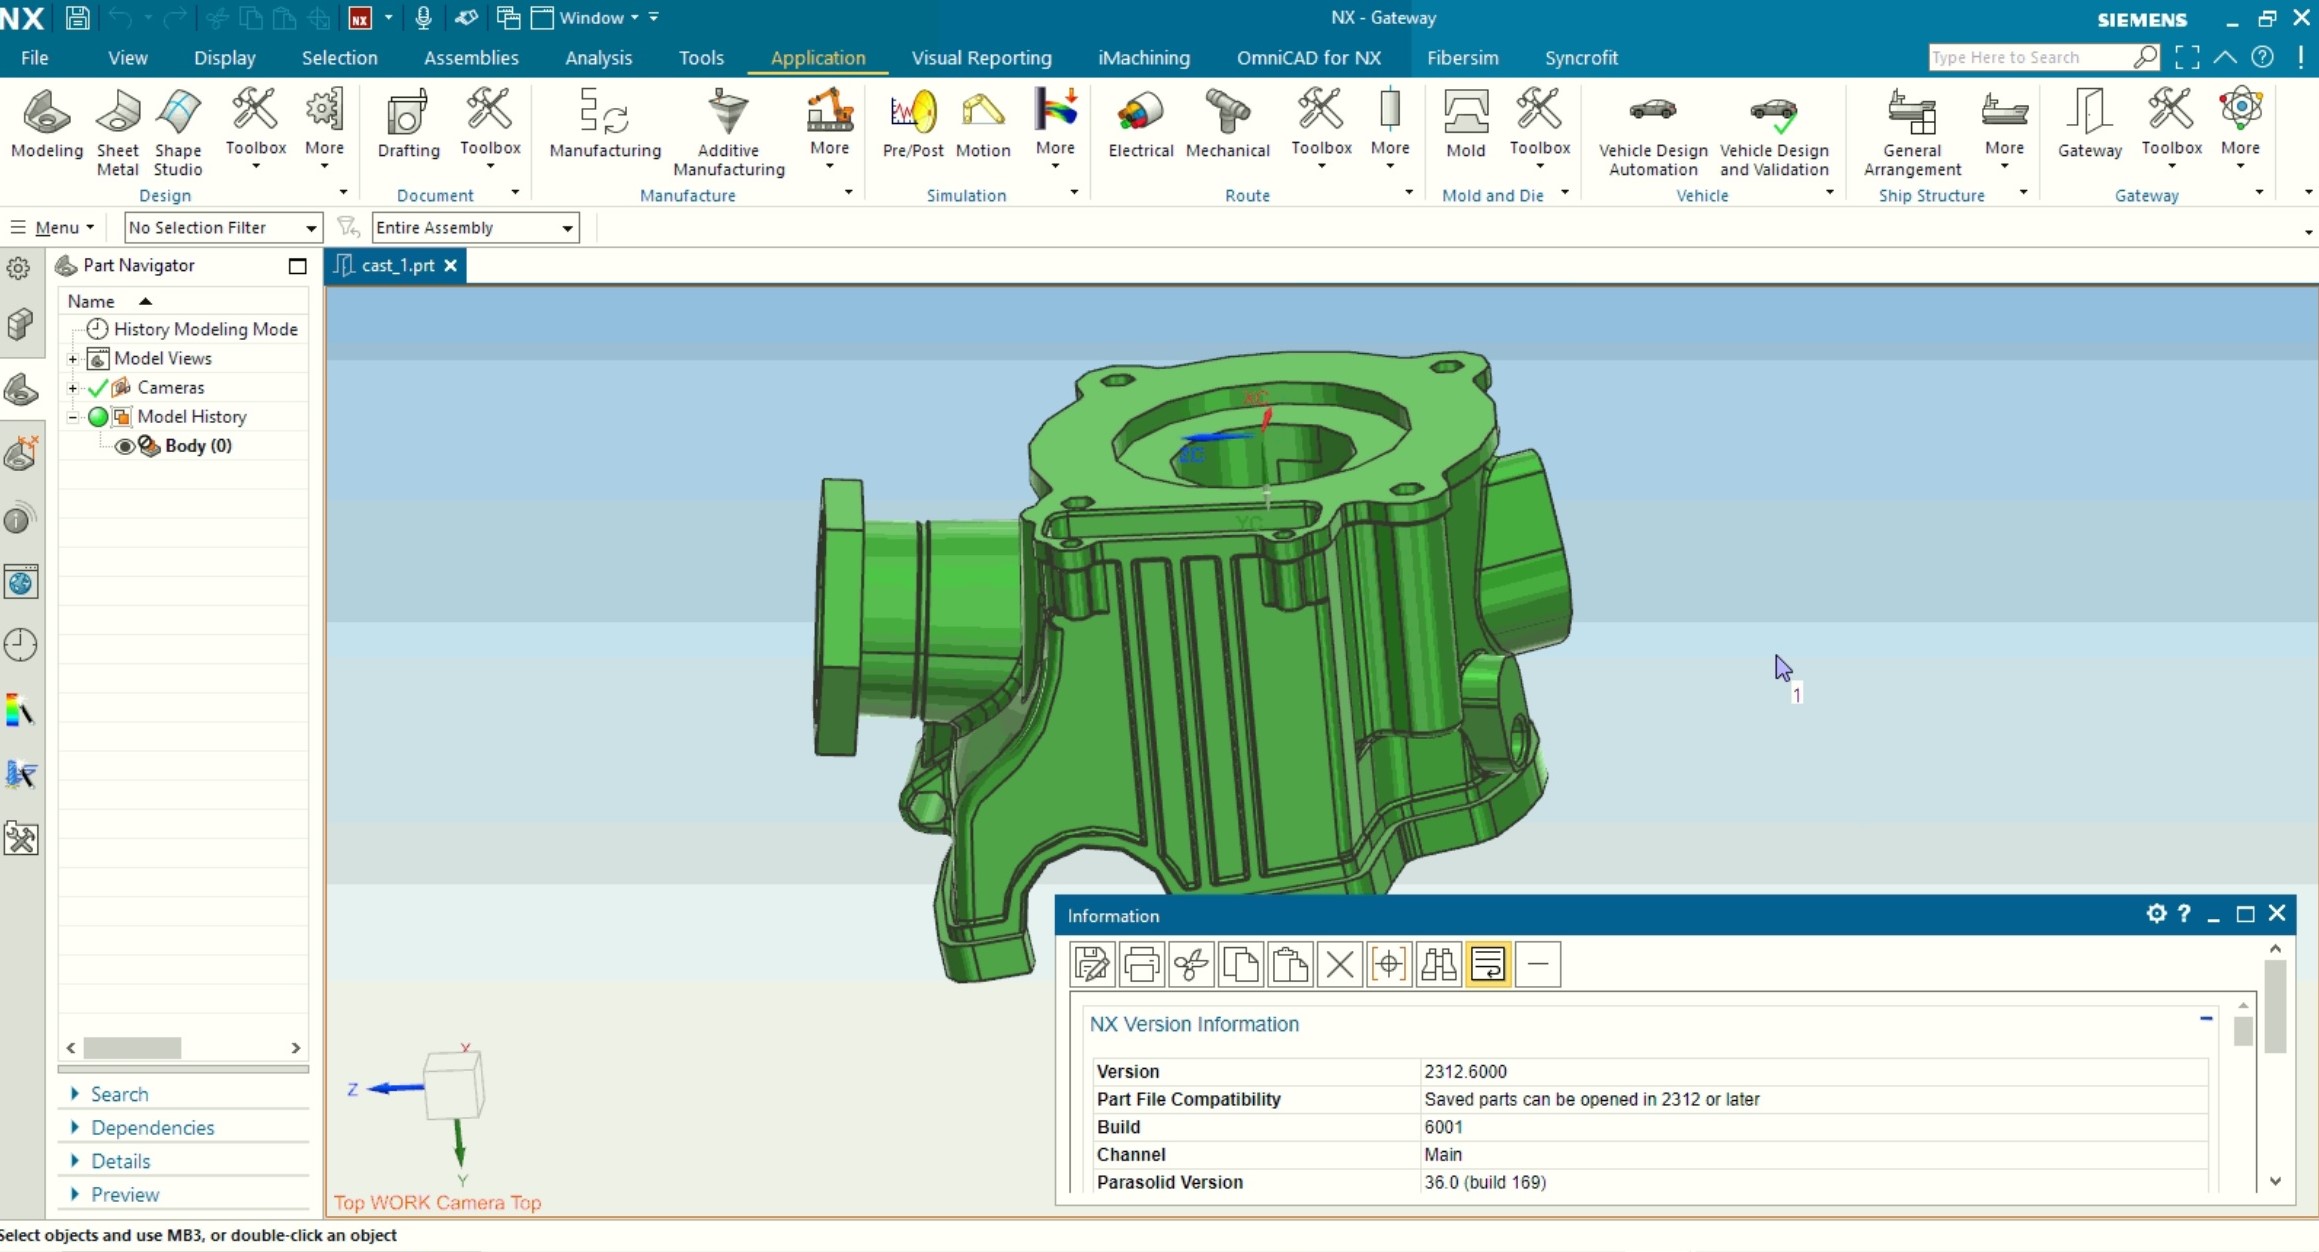Open the File menu

[34, 58]
